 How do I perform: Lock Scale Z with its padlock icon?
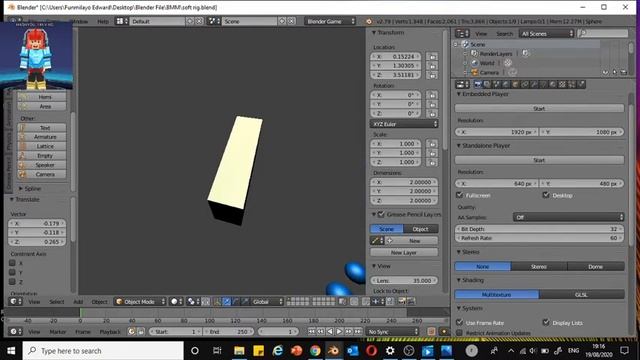coord(432,162)
